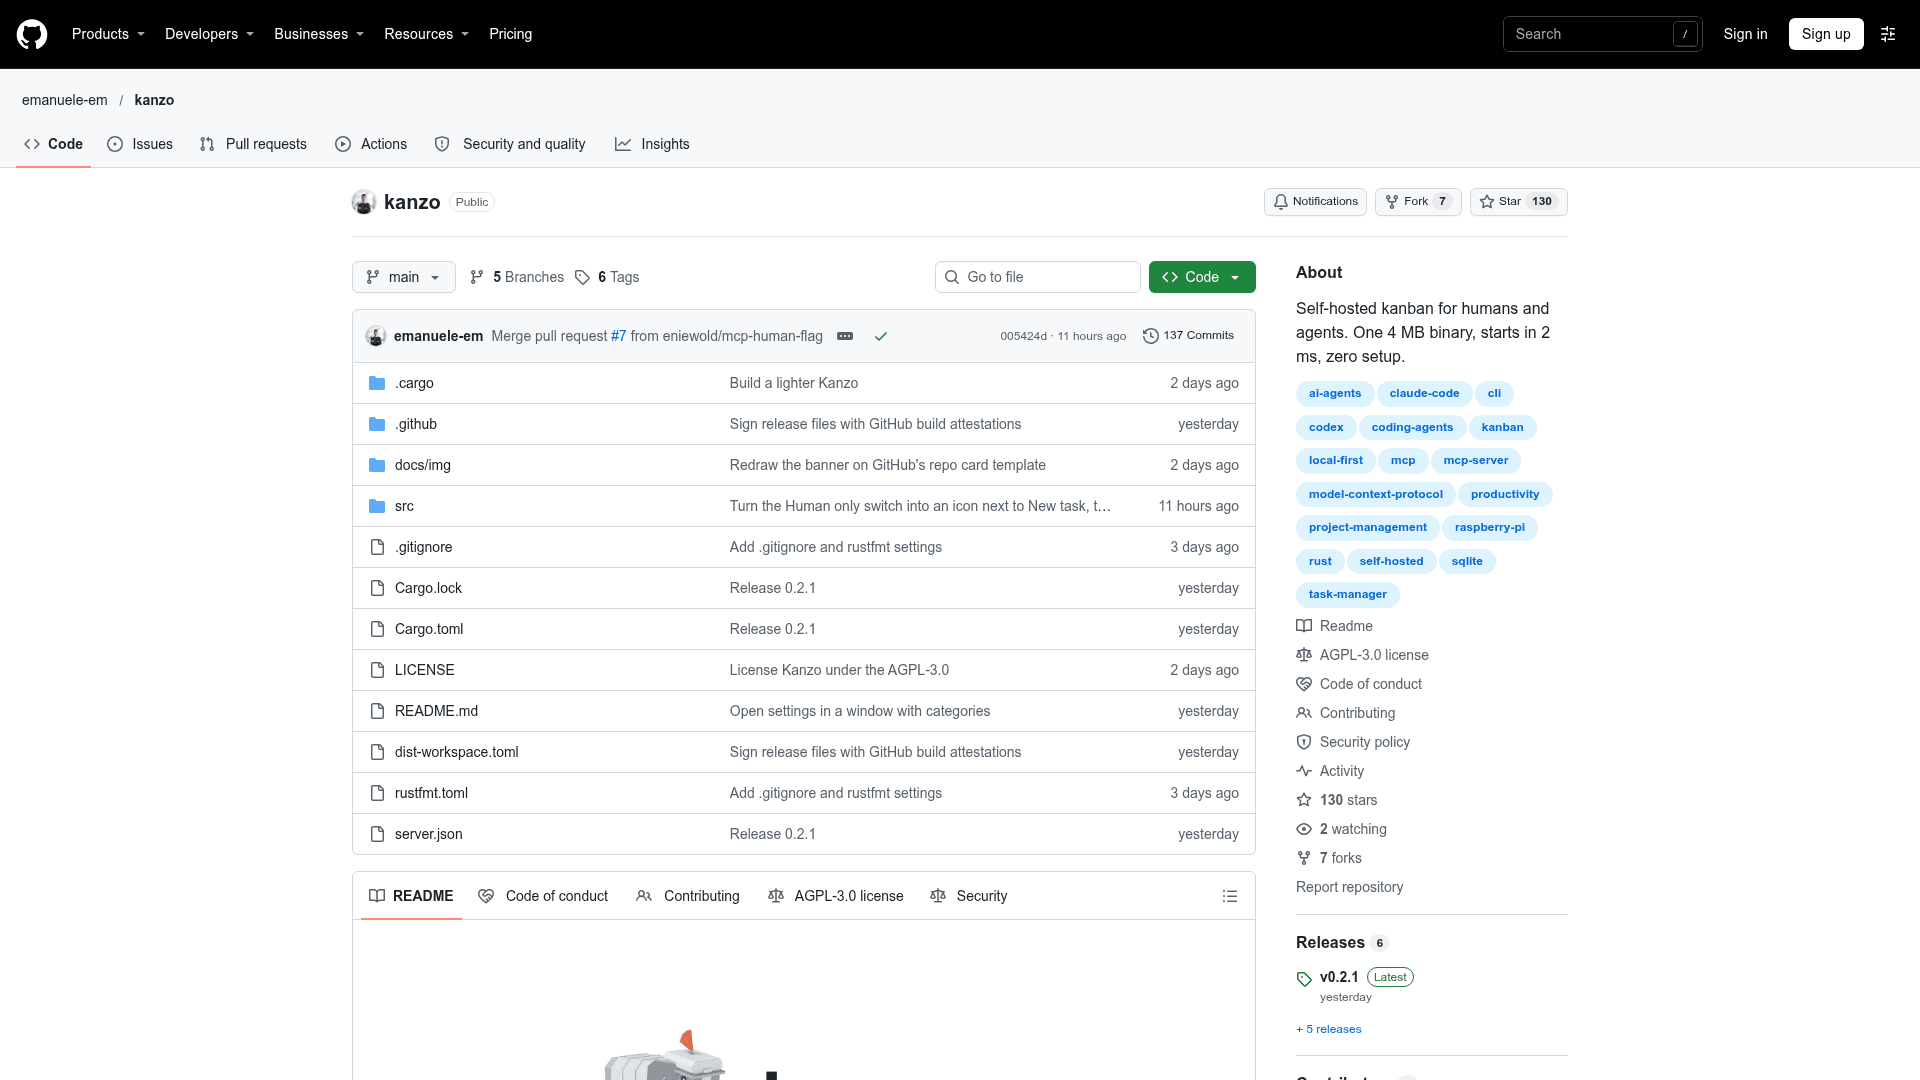Focus the Go to file input
The height and width of the screenshot is (1080, 1920).
click(1038, 277)
